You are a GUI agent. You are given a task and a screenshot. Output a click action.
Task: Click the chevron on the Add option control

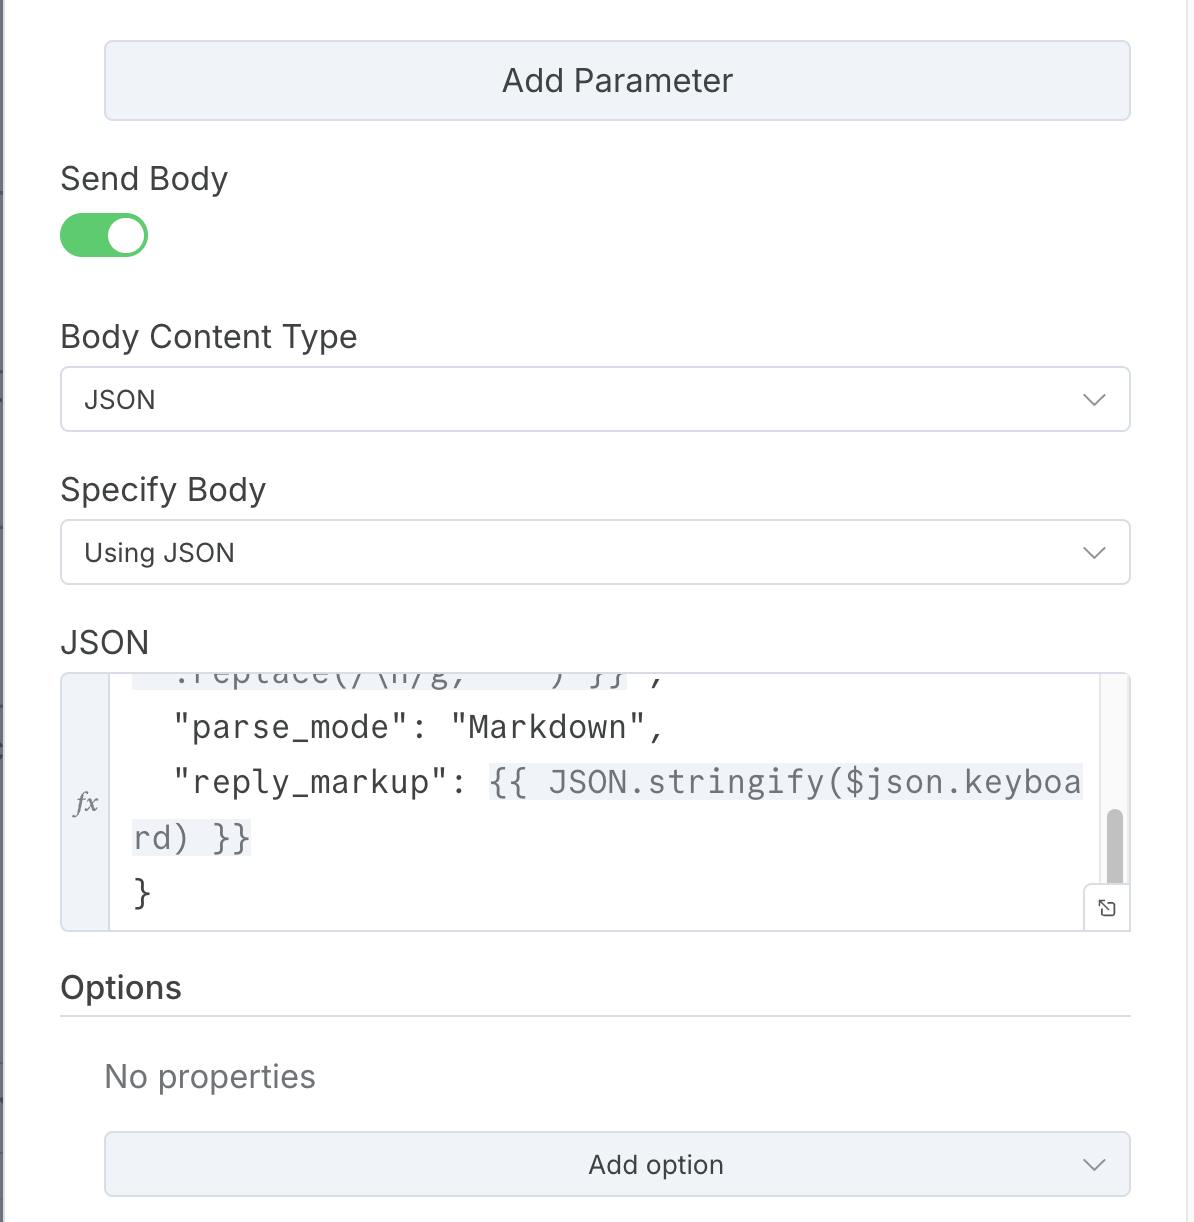click(1091, 1164)
